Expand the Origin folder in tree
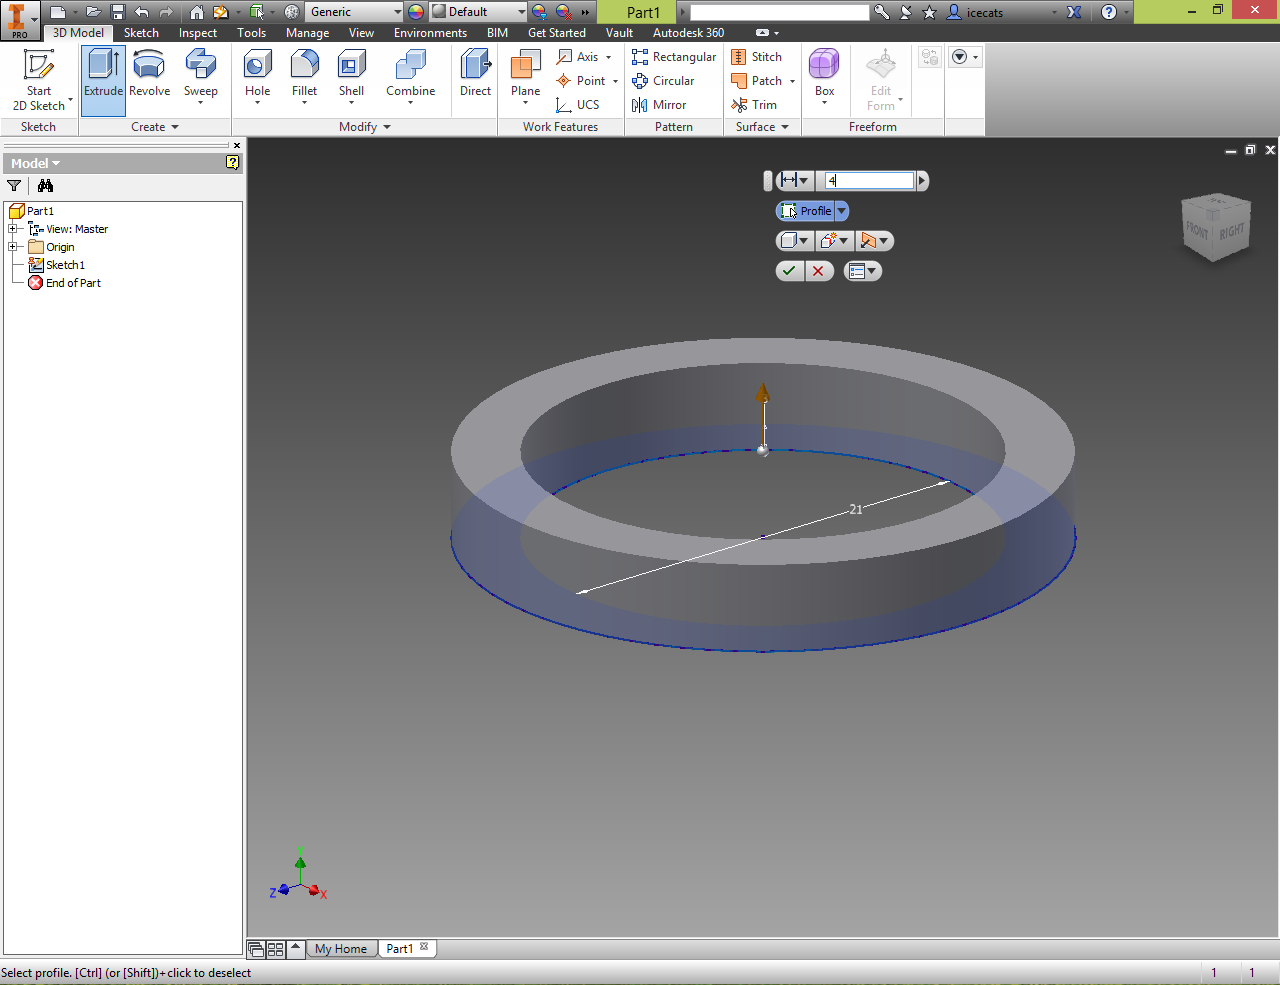Image resolution: width=1280 pixels, height=985 pixels. click(14, 247)
